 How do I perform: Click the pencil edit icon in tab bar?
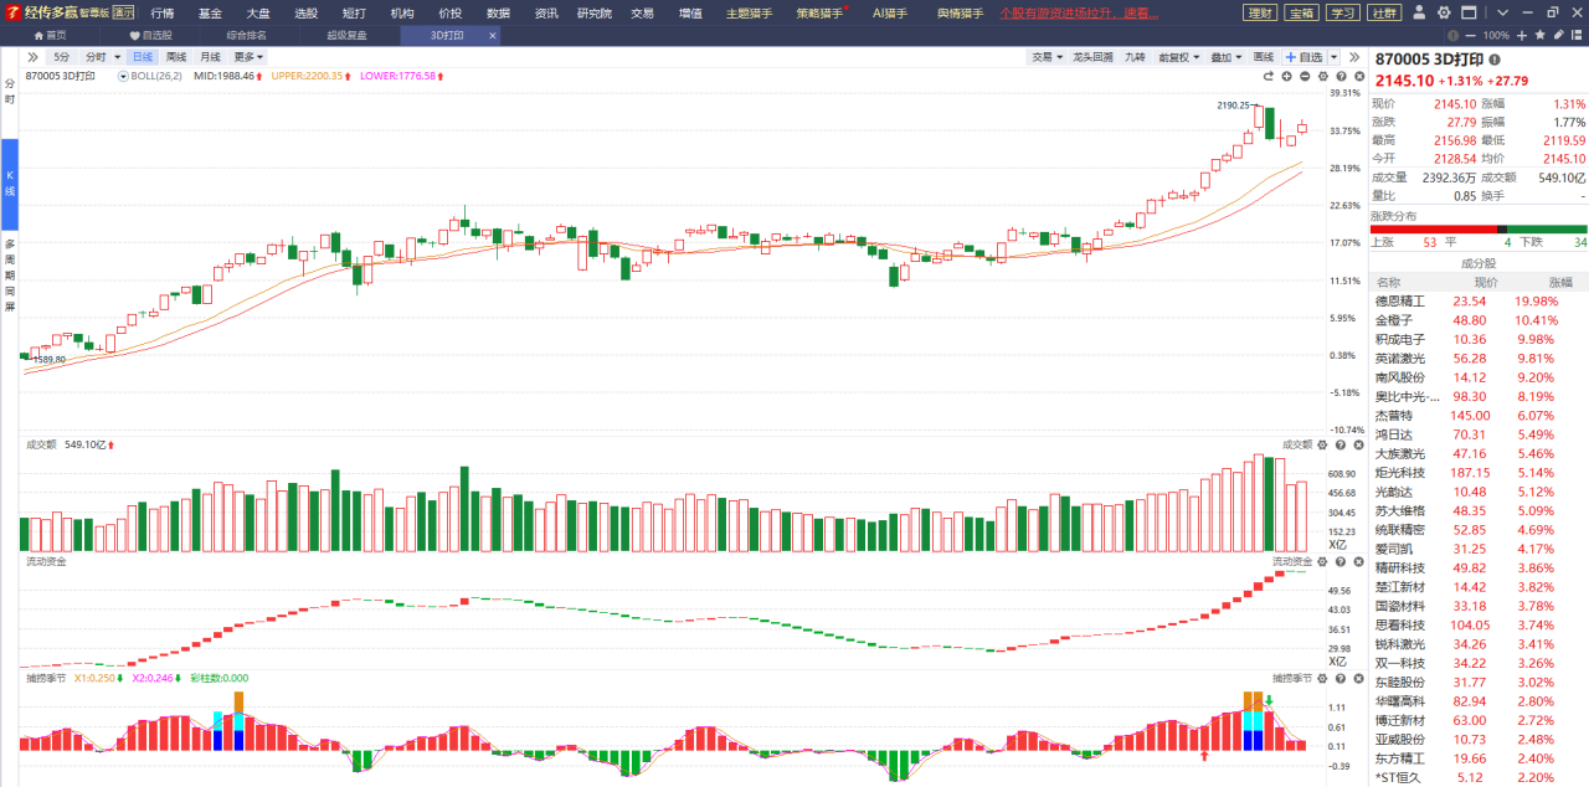click(1558, 35)
